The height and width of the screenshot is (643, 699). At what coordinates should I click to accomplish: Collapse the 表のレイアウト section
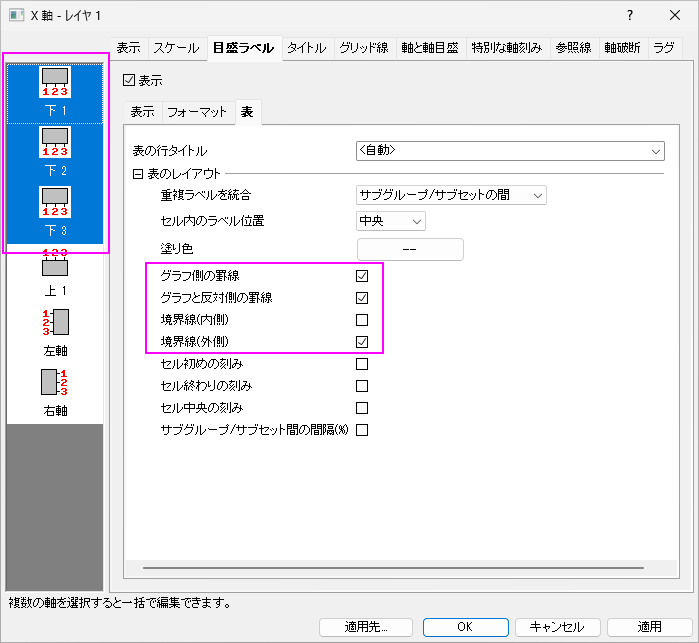[138, 174]
